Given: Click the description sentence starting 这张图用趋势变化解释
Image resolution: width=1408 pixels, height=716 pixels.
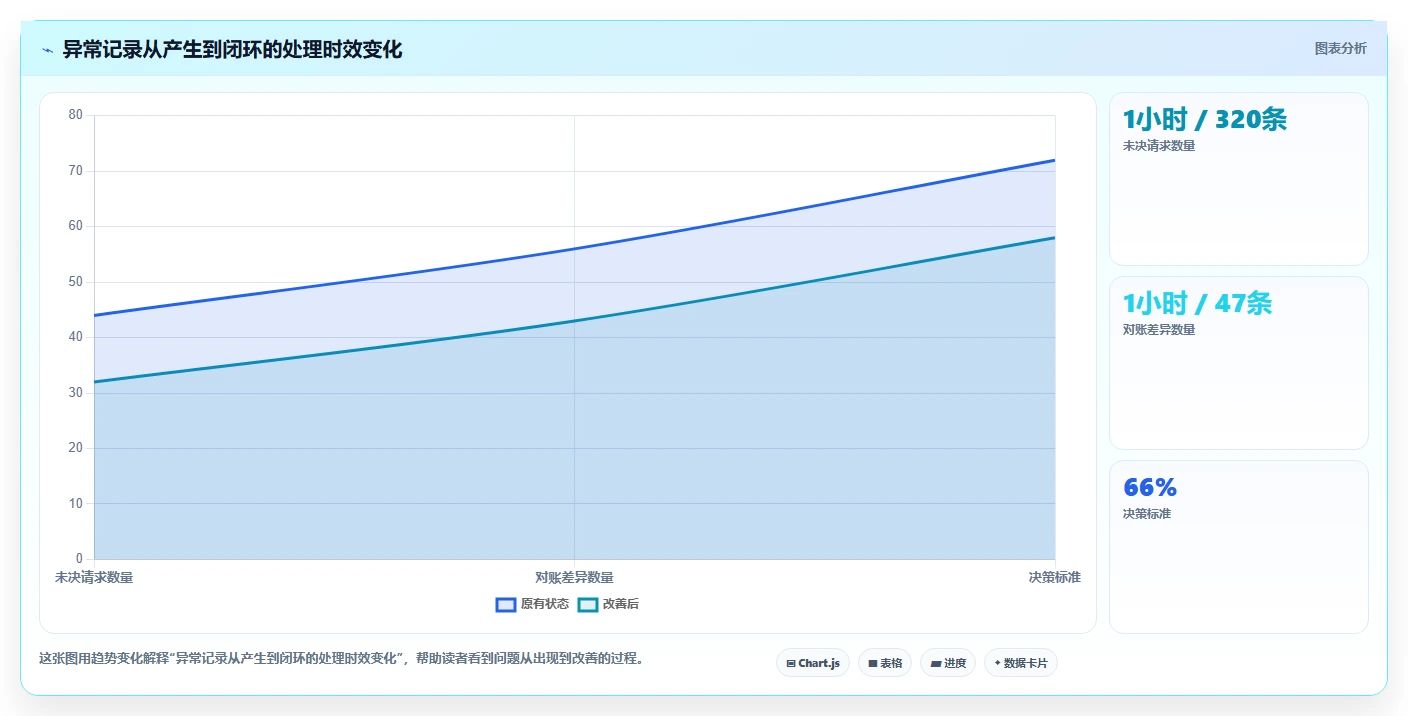Looking at the screenshot, I should point(342,659).
